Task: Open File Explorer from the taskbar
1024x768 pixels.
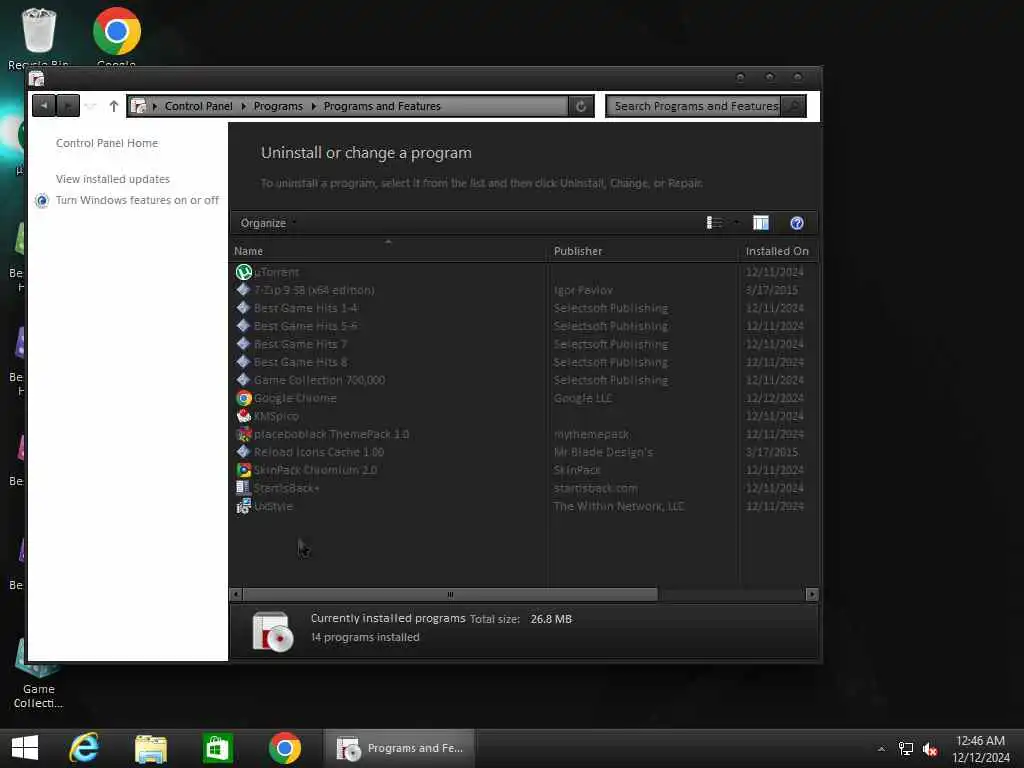Action: [151, 748]
